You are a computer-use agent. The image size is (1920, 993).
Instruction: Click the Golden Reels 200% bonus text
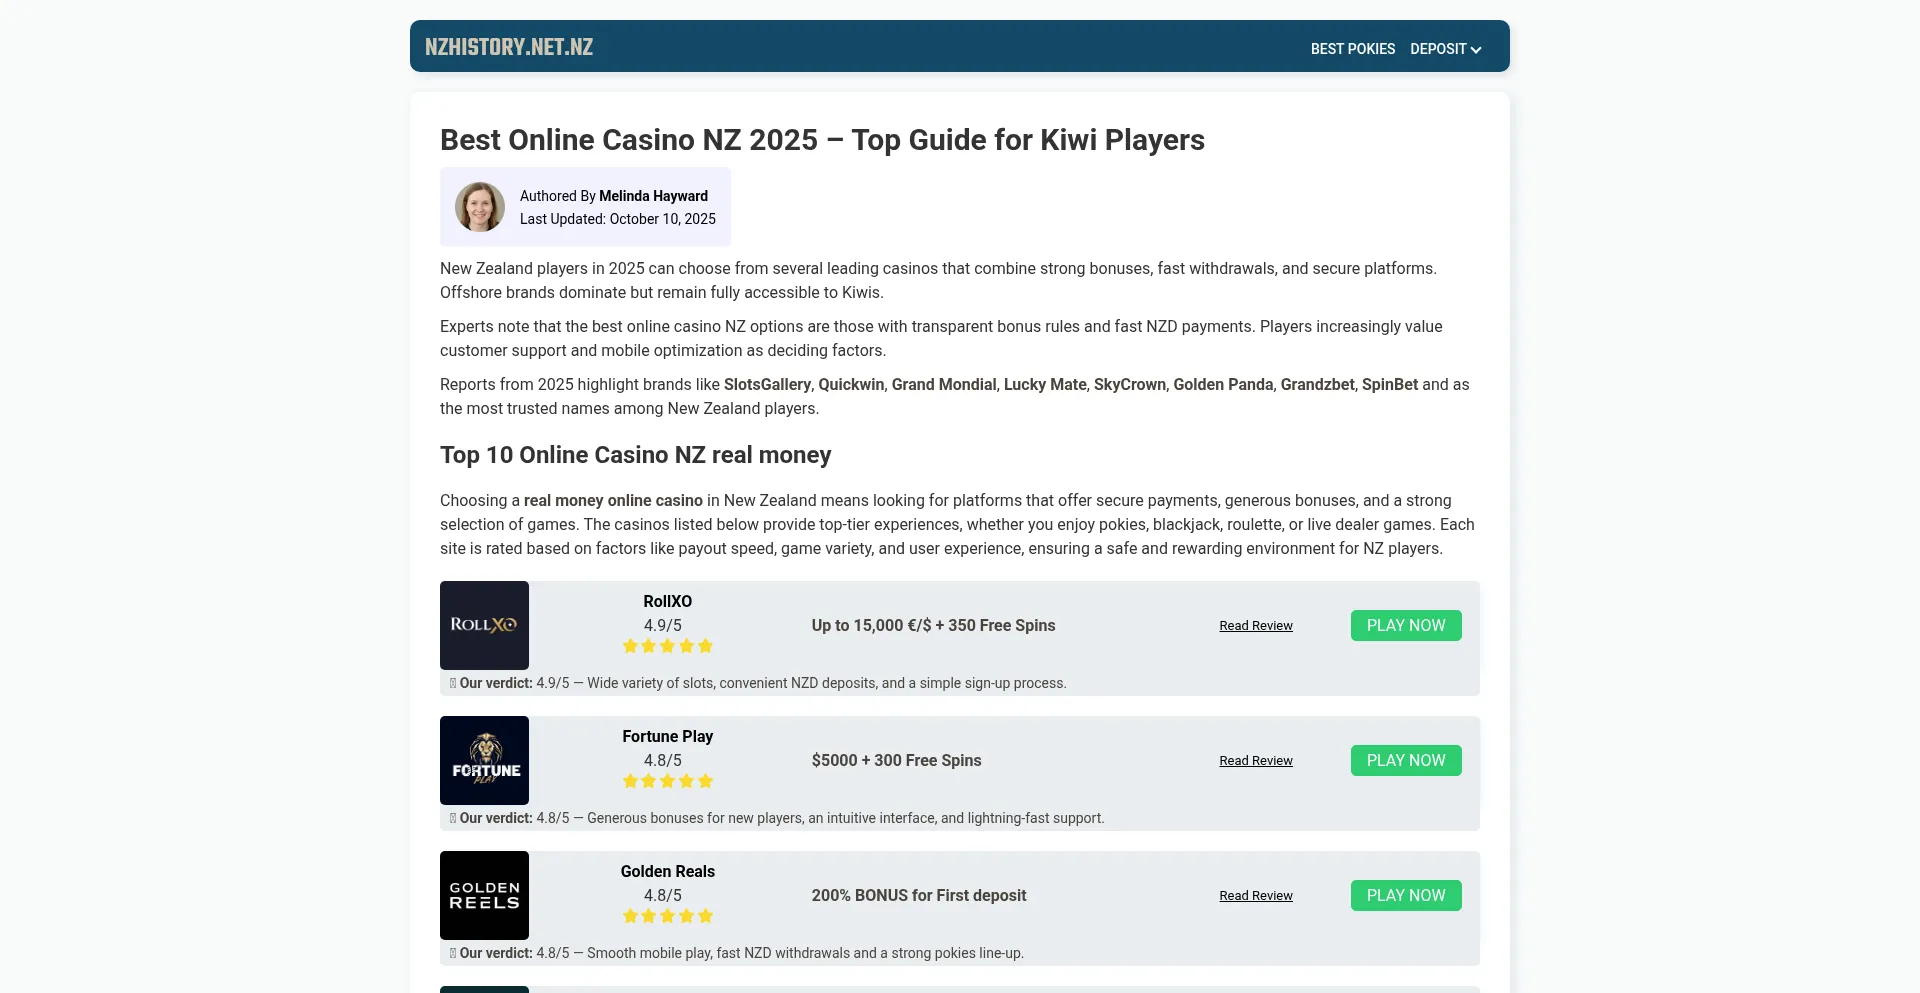coord(918,895)
